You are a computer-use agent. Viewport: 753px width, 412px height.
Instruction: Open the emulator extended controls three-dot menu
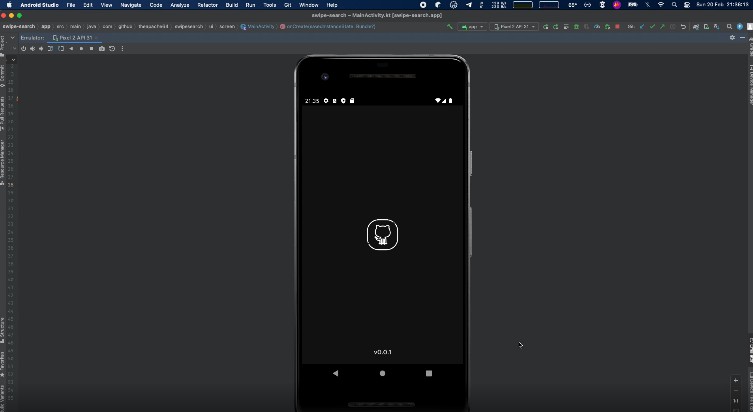(122, 48)
